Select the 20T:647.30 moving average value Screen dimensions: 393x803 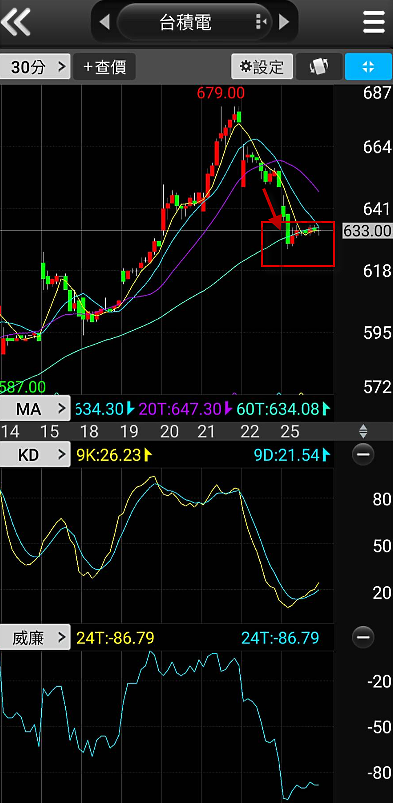[181, 409]
